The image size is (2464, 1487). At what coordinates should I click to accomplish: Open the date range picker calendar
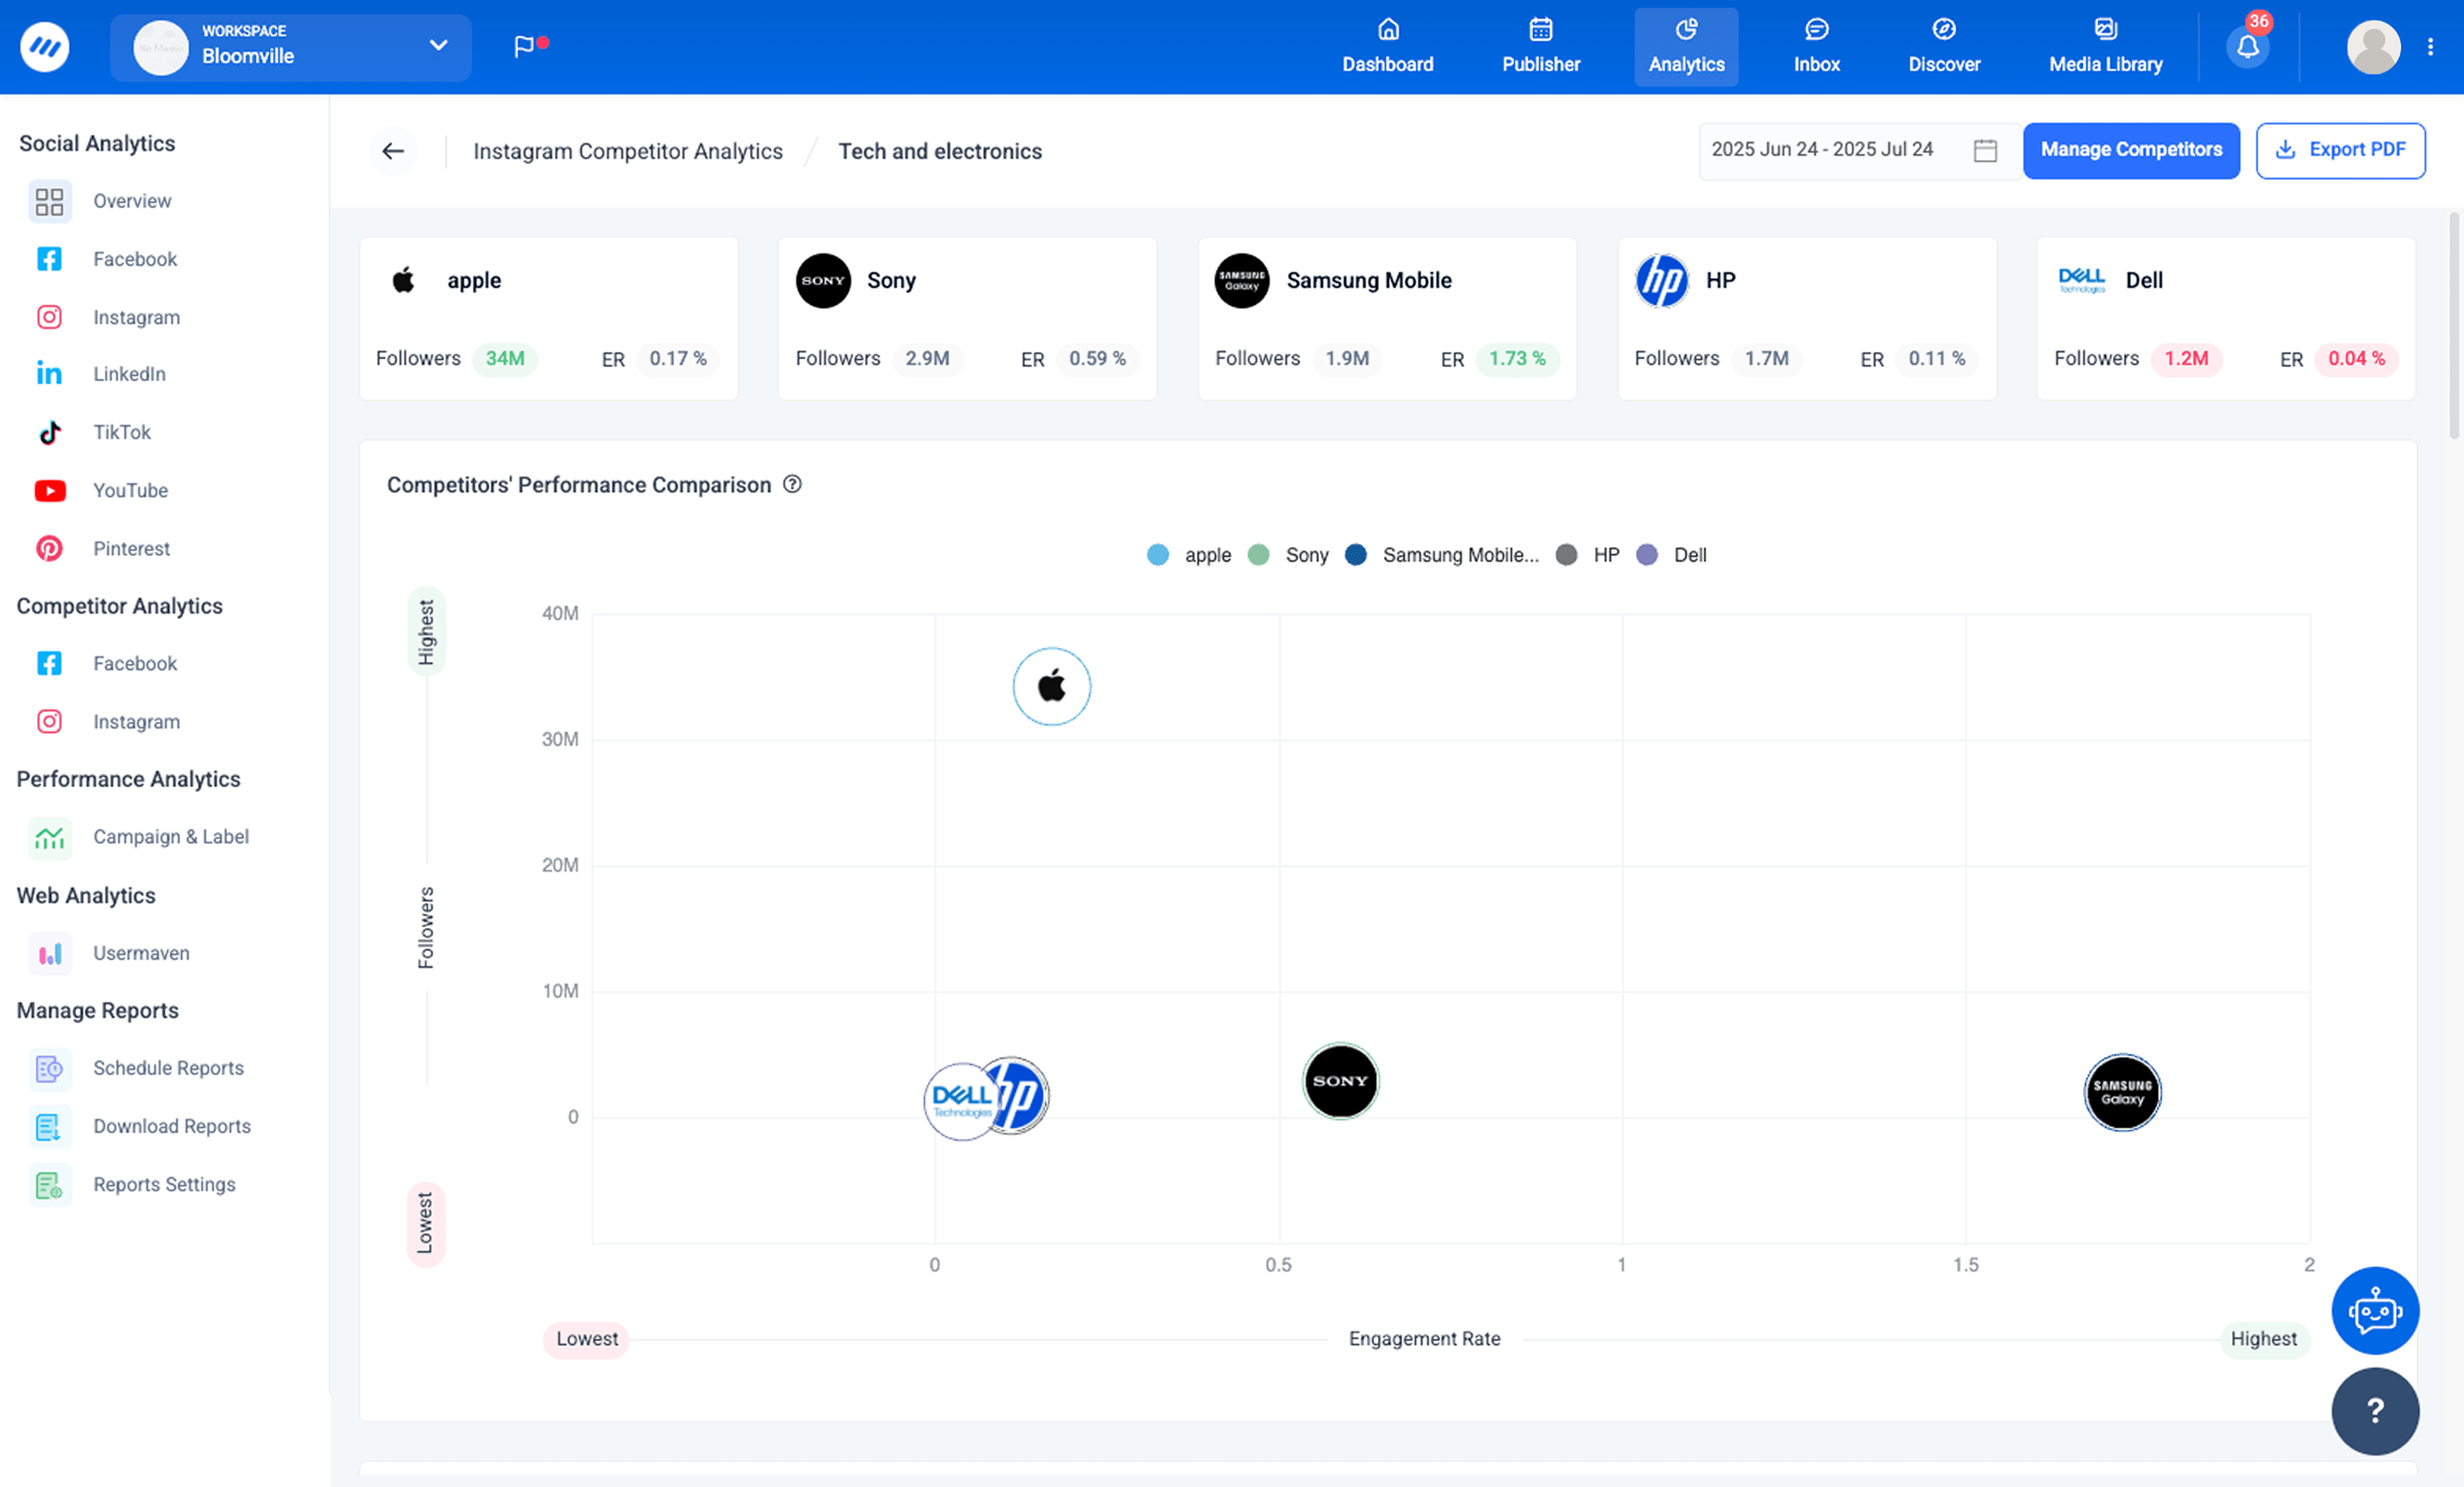click(1985, 149)
